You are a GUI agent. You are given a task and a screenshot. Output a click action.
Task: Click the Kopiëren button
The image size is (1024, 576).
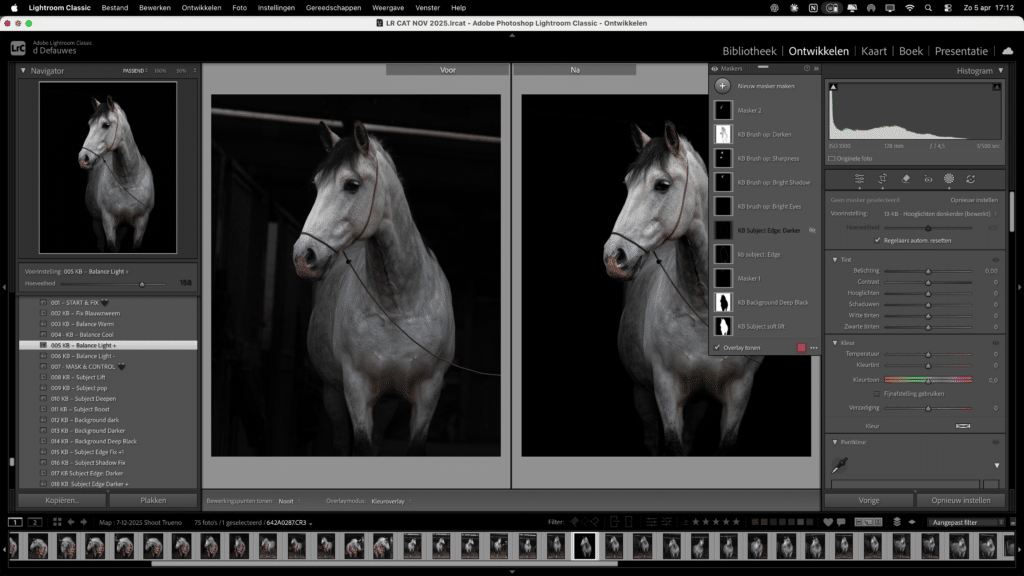pyautogui.click(x=62, y=500)
